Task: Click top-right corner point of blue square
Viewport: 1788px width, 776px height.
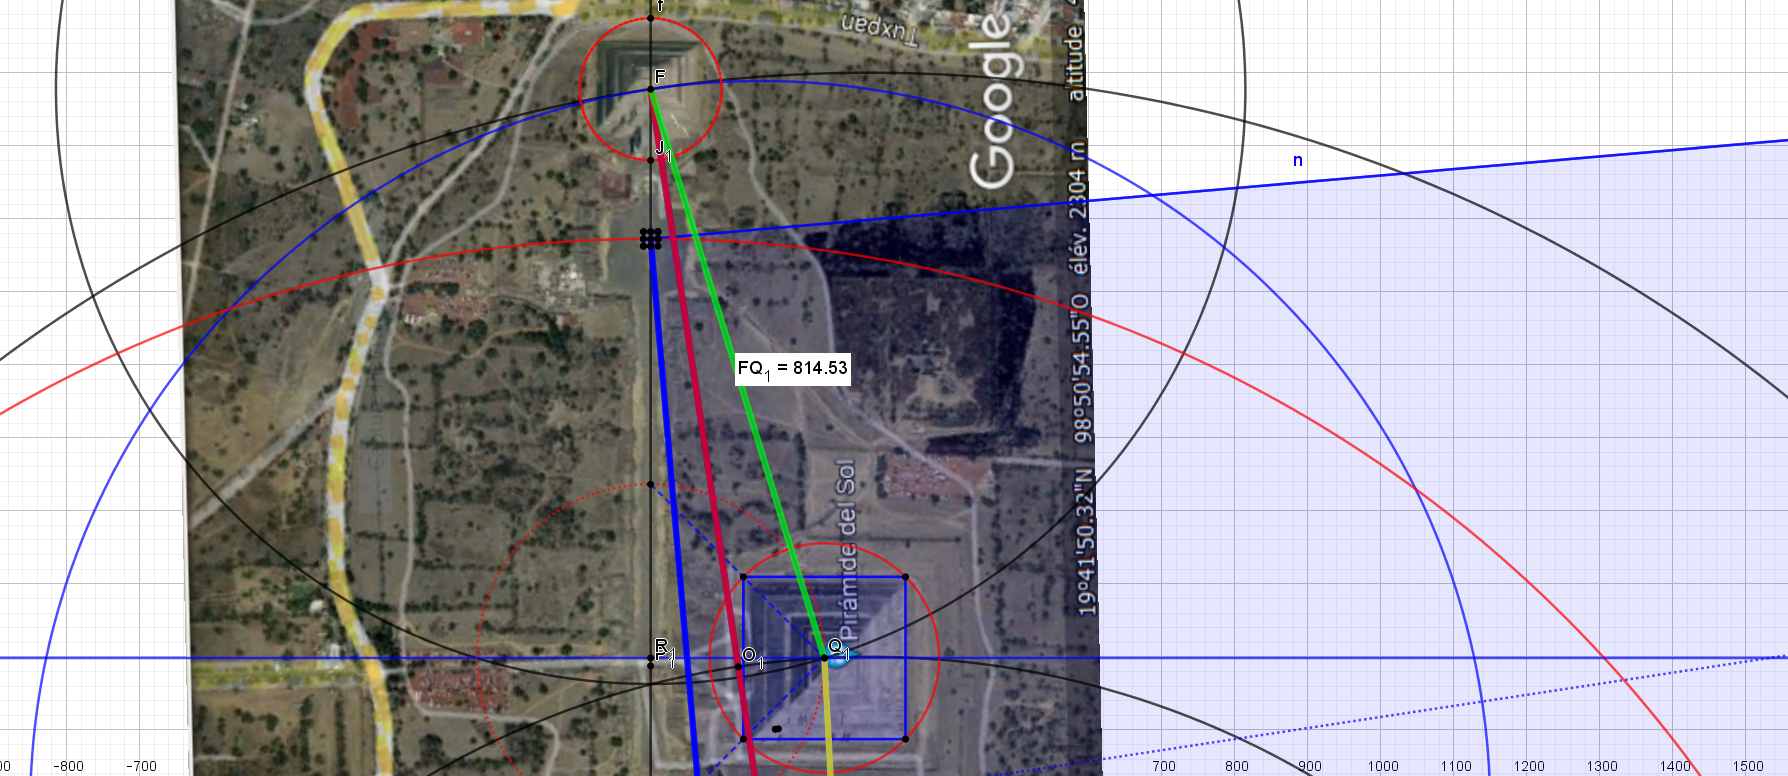Action: pyautogui.click(x=905, y=577)
